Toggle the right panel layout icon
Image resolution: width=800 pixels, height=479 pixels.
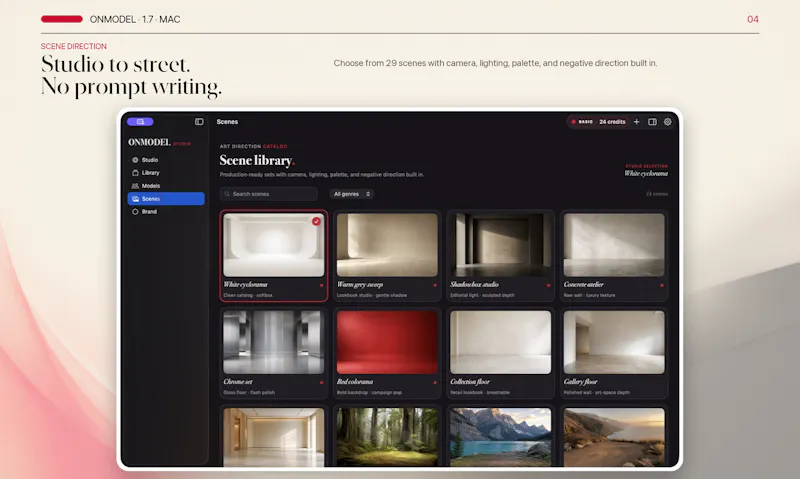652,122
